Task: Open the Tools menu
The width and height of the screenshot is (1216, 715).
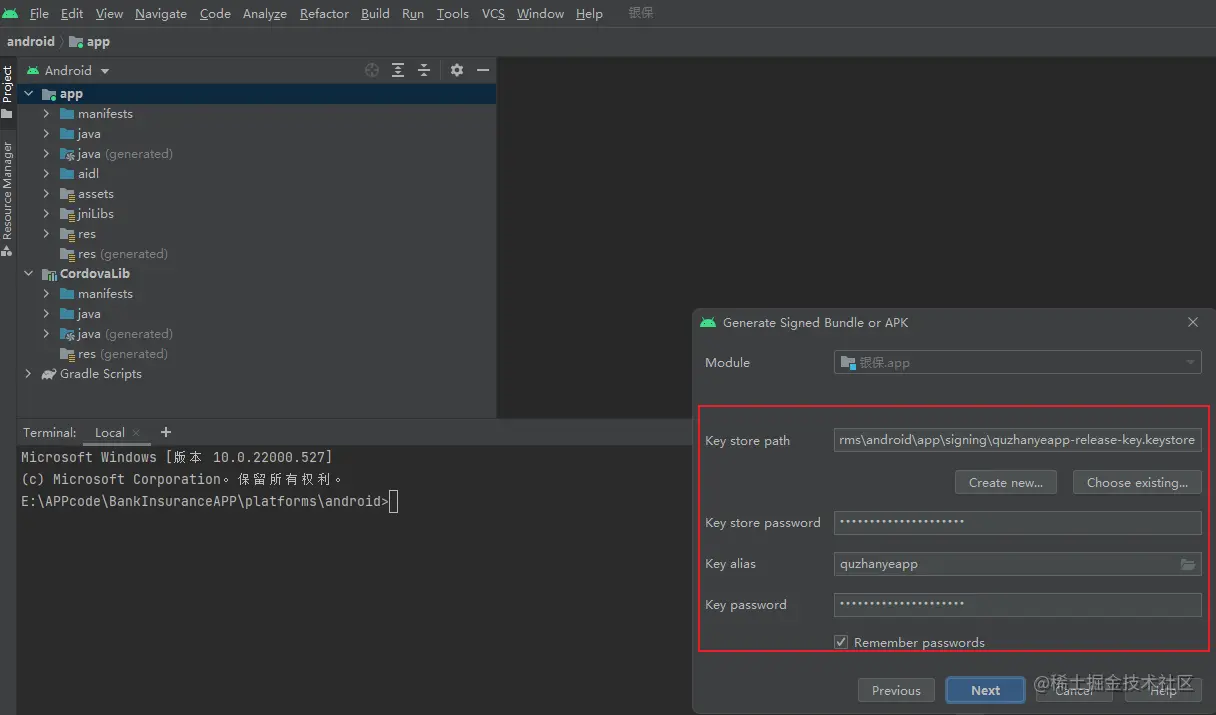Action: click(452, 13)
